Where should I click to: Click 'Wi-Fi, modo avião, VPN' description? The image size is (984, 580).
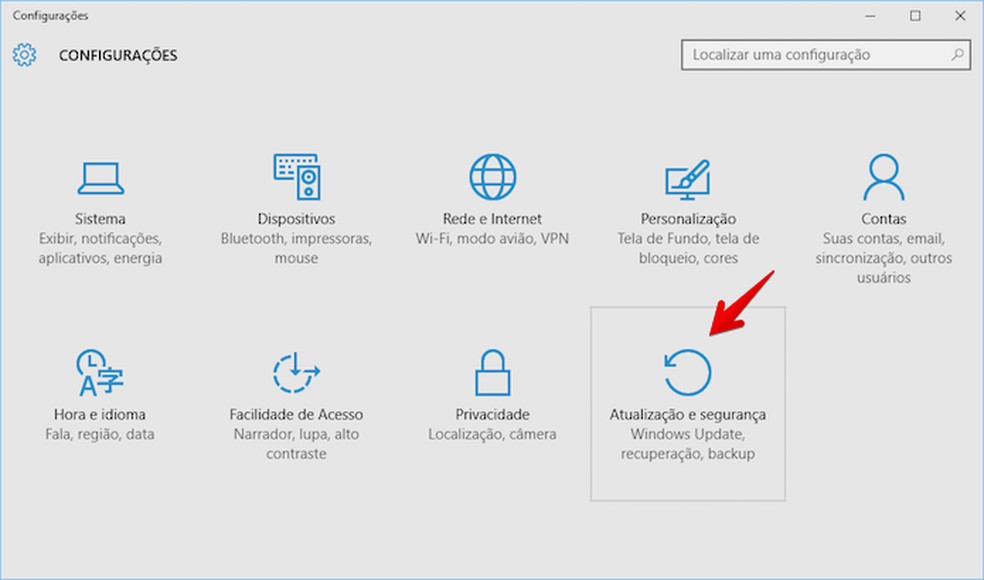[492, 239]
